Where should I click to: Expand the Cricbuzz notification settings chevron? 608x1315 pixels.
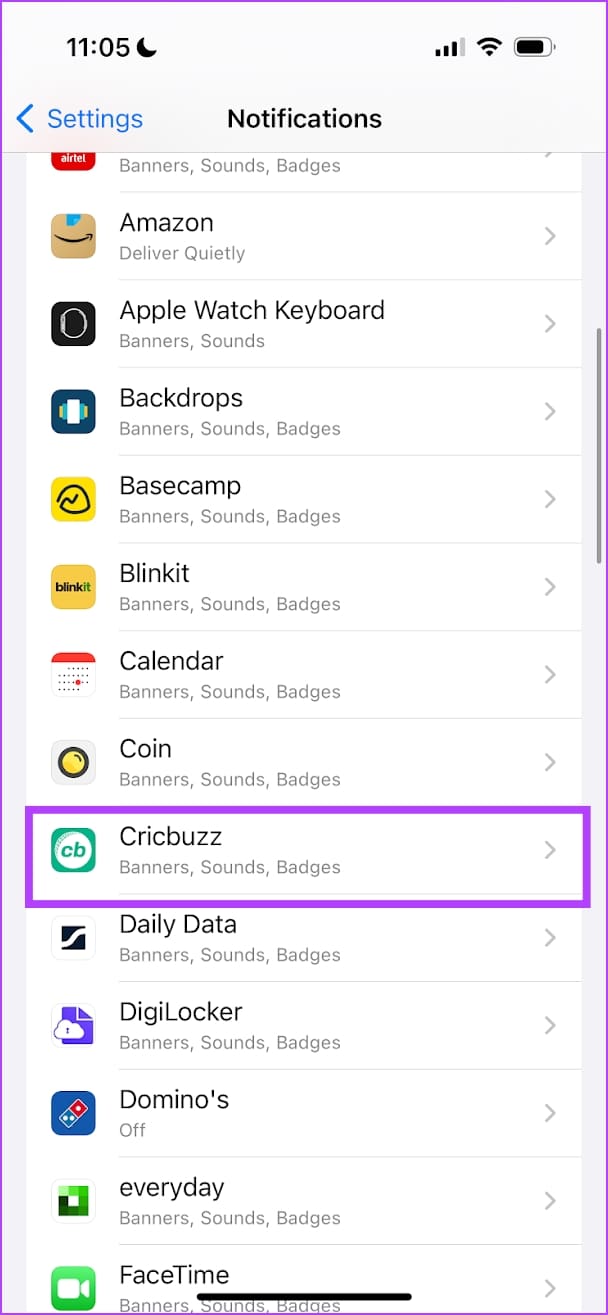549,850
